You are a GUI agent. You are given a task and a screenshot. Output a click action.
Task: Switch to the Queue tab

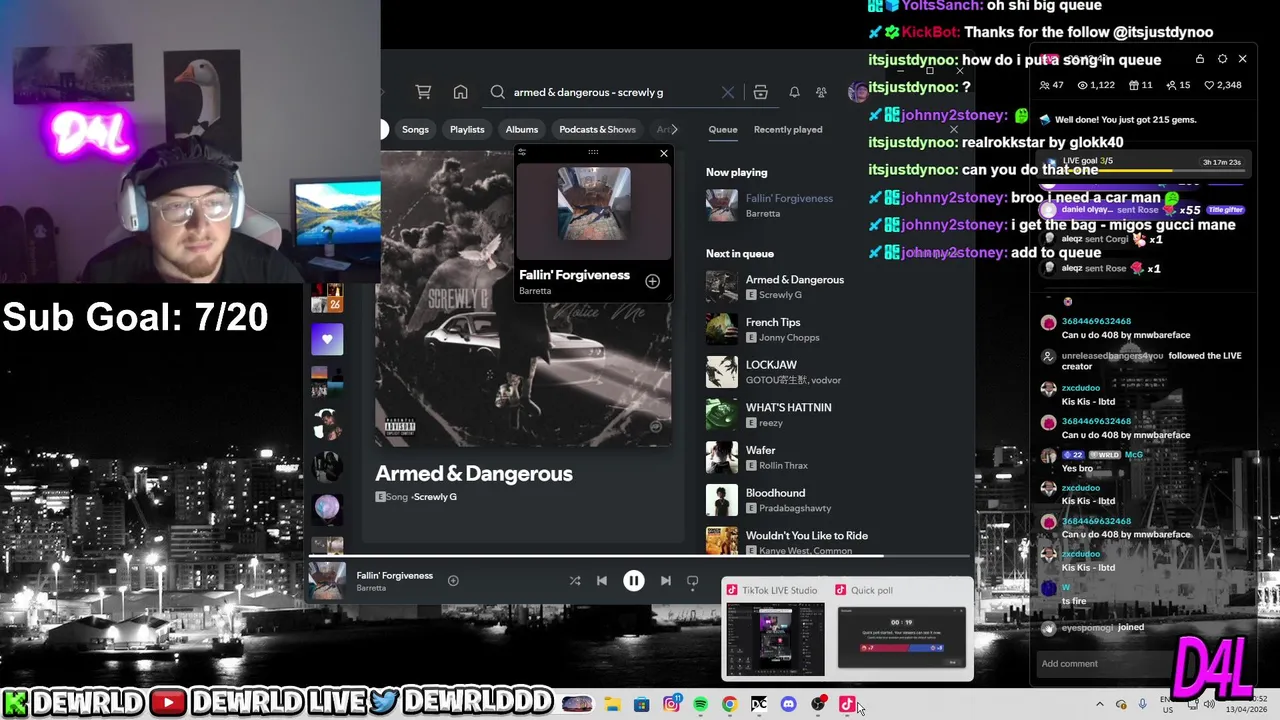[723, 129]
